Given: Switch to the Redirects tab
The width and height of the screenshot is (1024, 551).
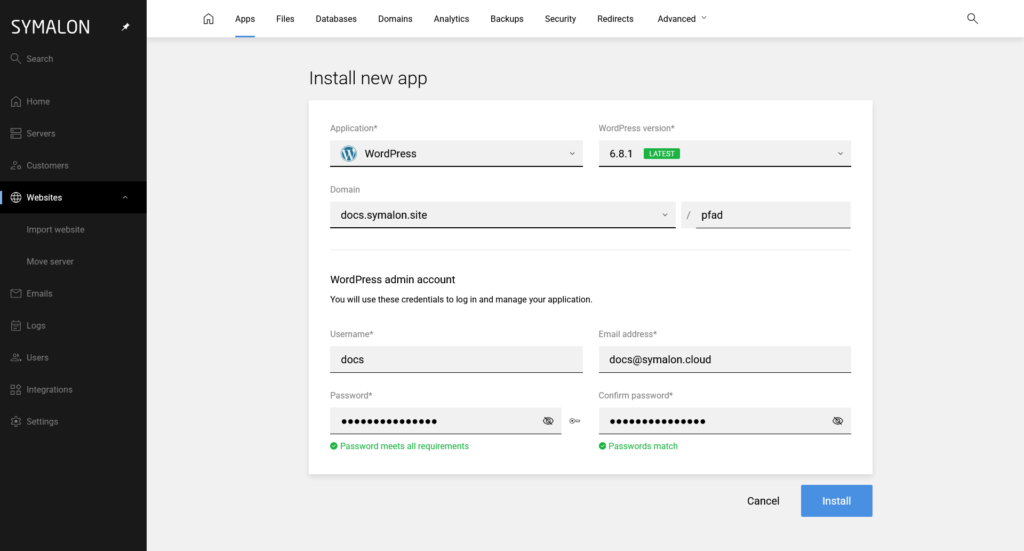Looking at the screenshot, I should click(x=615, y=18).
